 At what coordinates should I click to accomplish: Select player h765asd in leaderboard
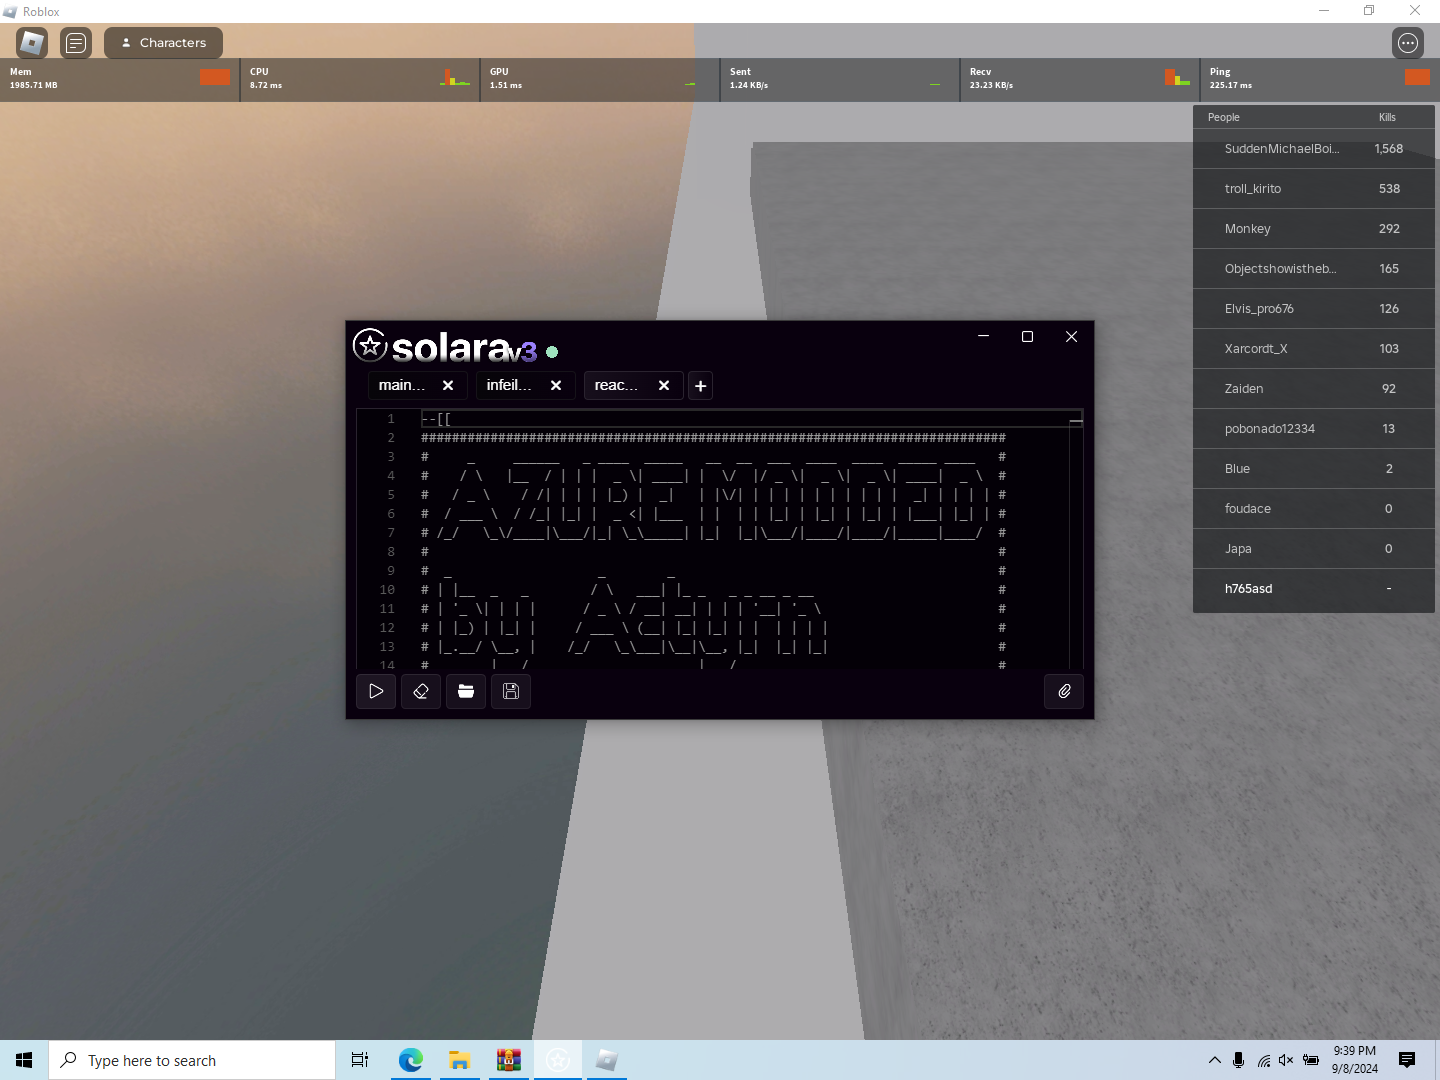point(1314,589)
